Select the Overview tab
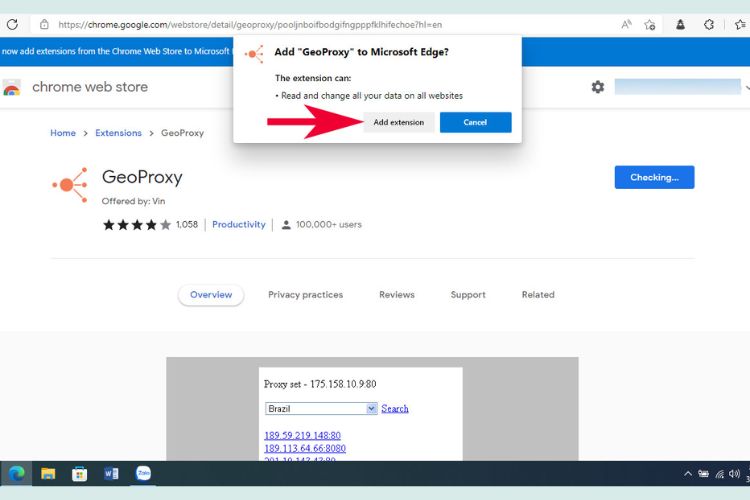Screen dimensions: 750x500 (211, 295)
